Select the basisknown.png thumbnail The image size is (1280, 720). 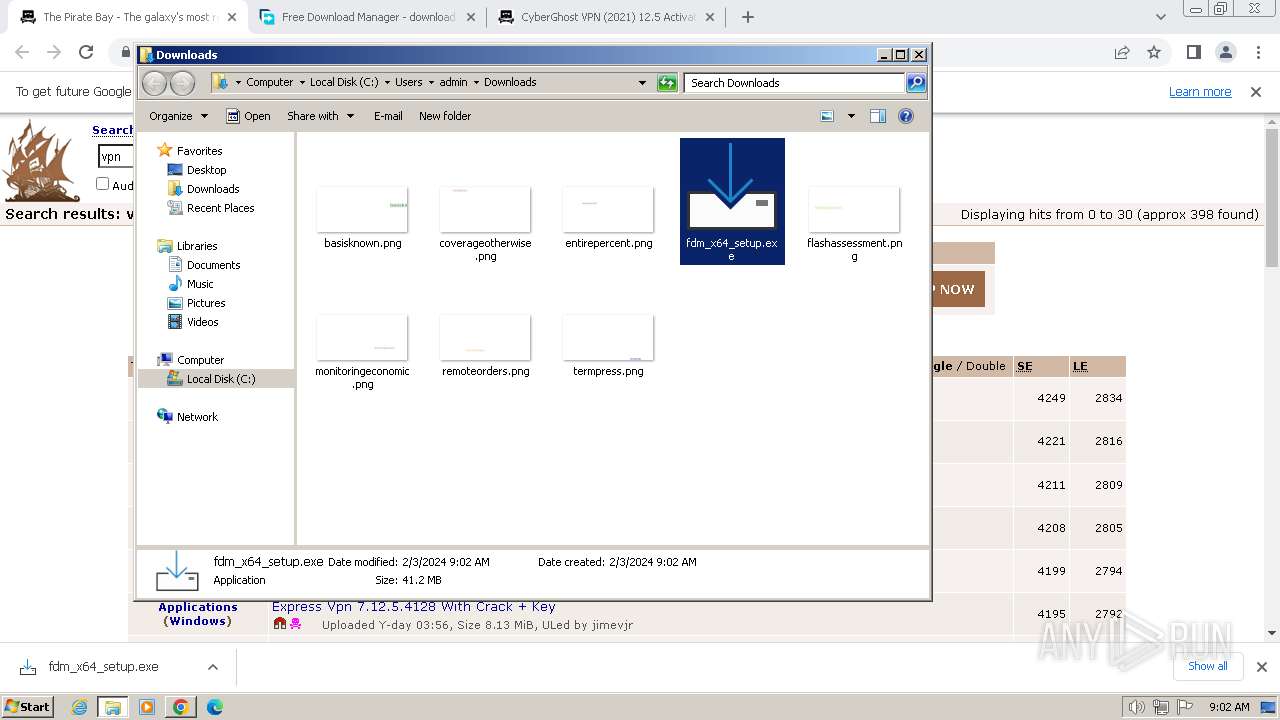(x=362, y=209)
